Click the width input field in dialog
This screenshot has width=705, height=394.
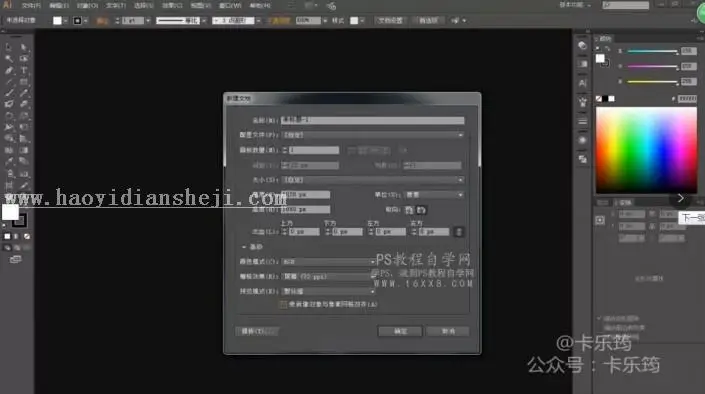click(x=306, y=195)
